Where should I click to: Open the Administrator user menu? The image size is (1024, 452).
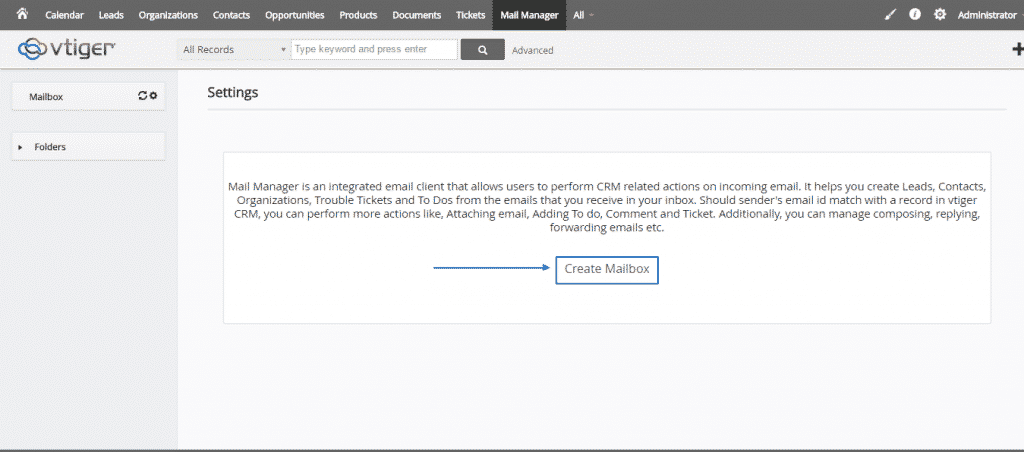[x=989, y=15]
